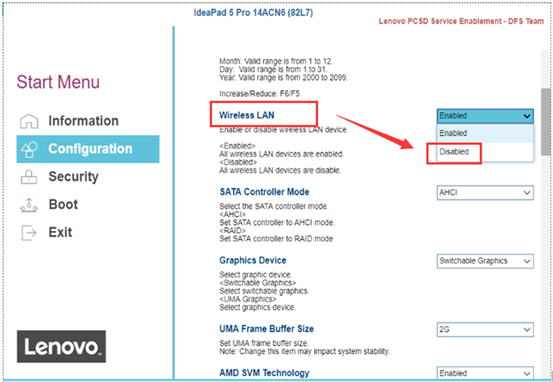The width and height of the screenshot is (553, 382).
Task: Select Enabled in the Wireless LAN list
Action: [485, 133]
